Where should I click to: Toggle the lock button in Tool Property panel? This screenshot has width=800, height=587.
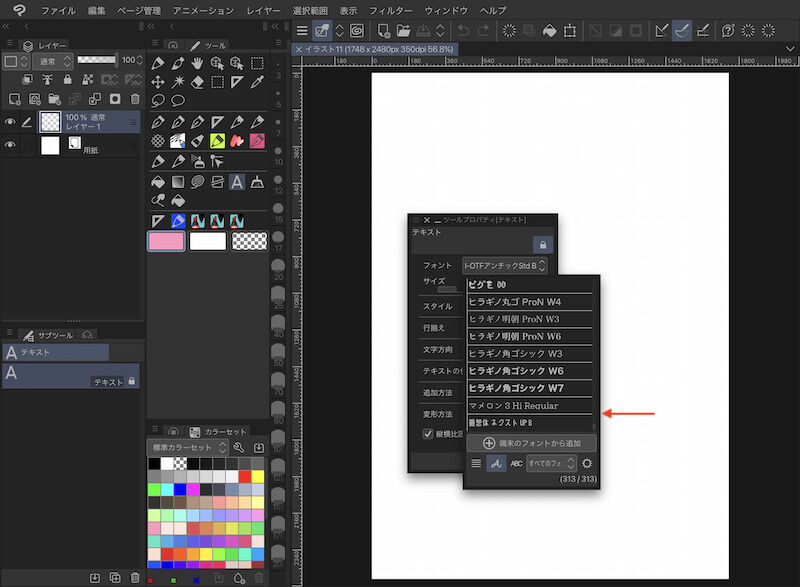coord(543,245)
